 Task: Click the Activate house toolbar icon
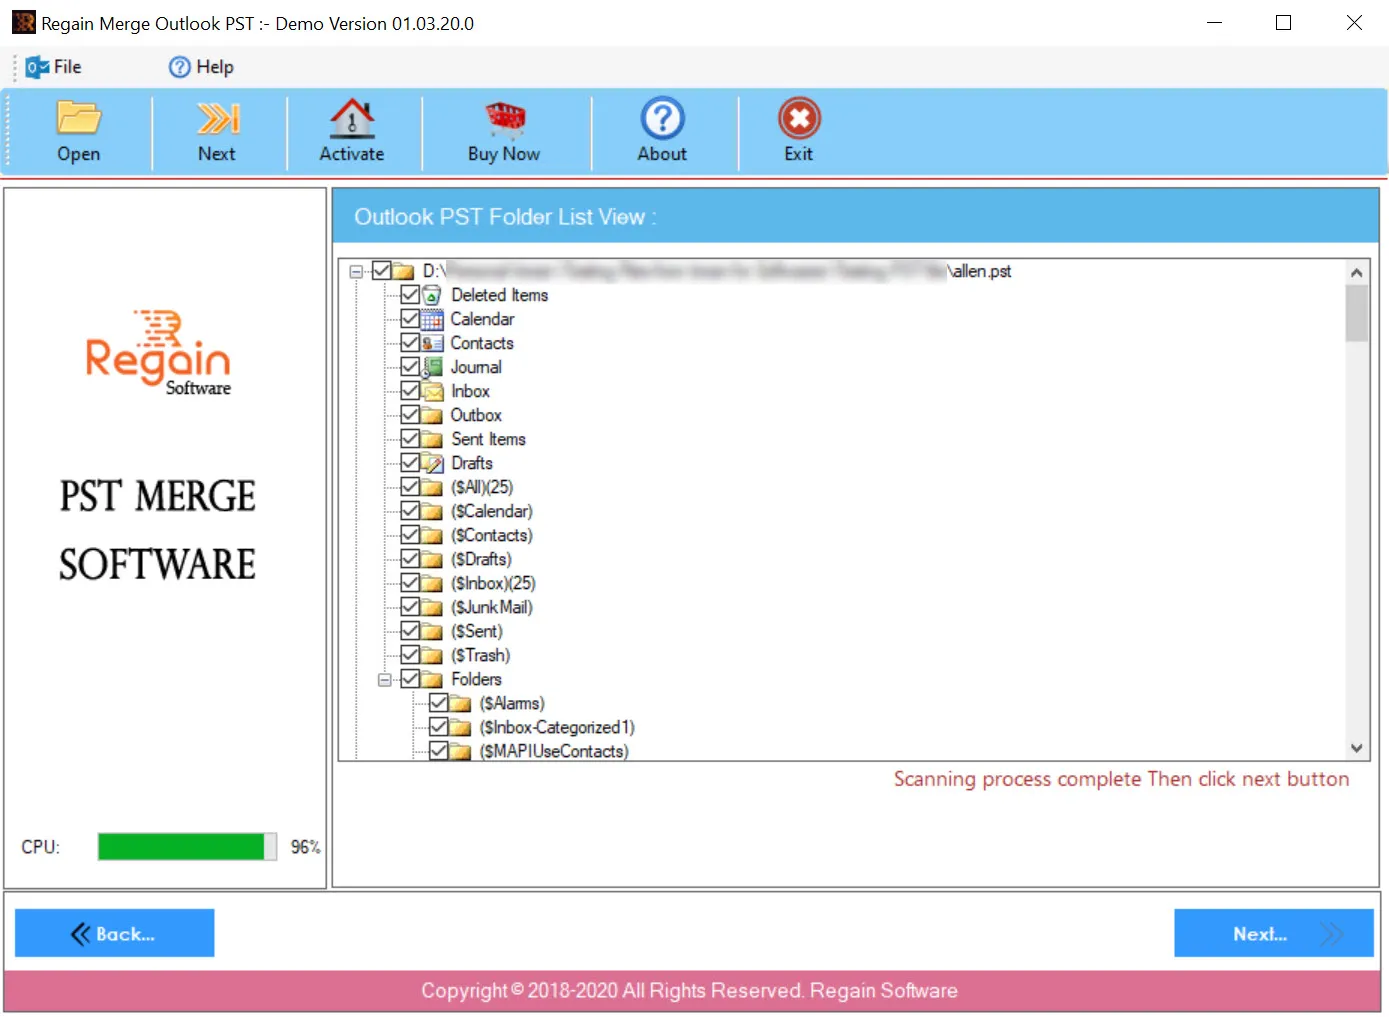click(352, 118)
